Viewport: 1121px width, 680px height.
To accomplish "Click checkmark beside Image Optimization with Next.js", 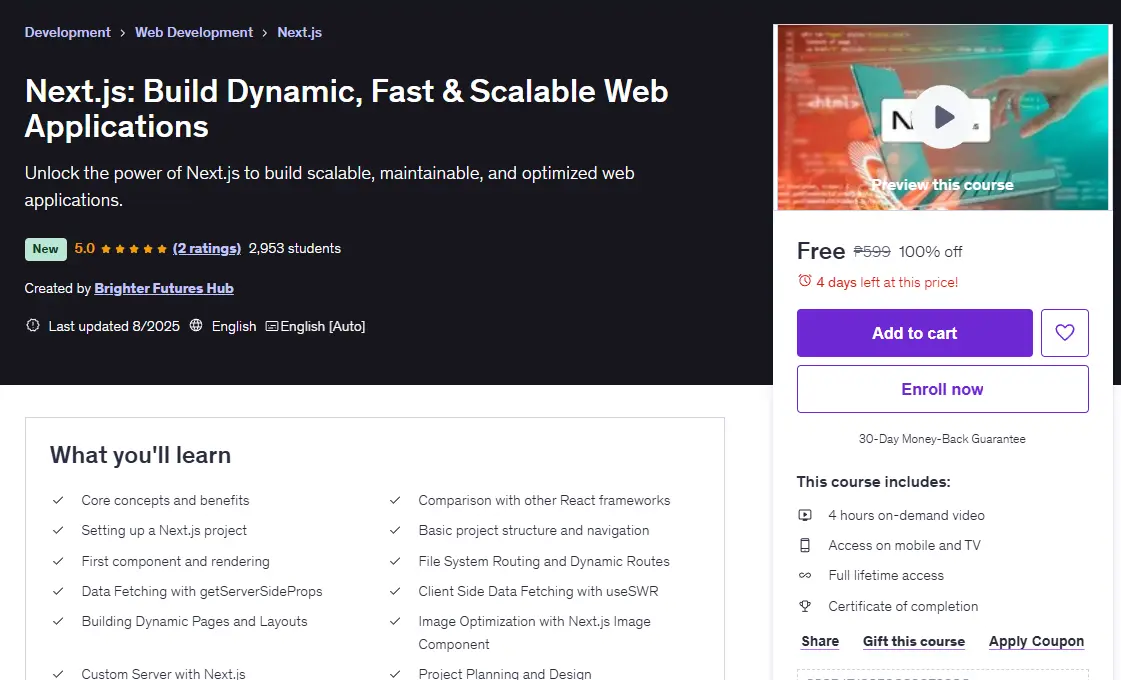I will click(395, 621).
